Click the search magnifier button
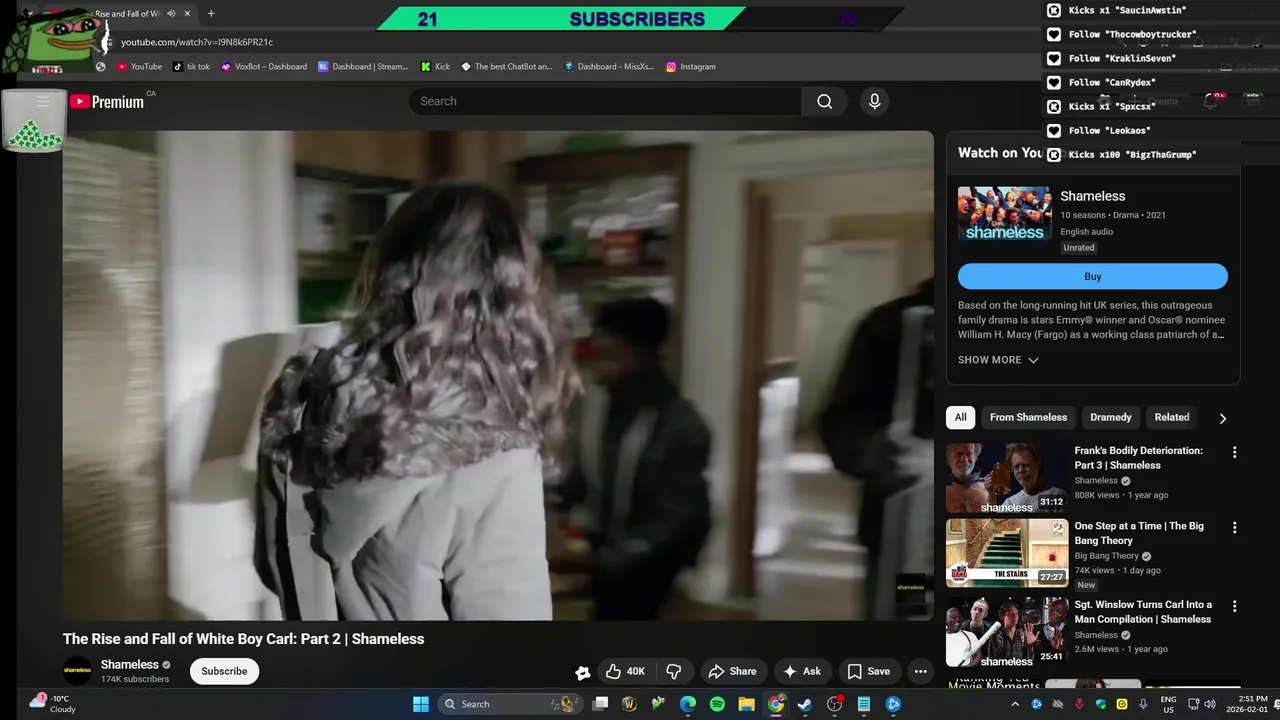1280x720 pixels. click(x=824, y=101)
